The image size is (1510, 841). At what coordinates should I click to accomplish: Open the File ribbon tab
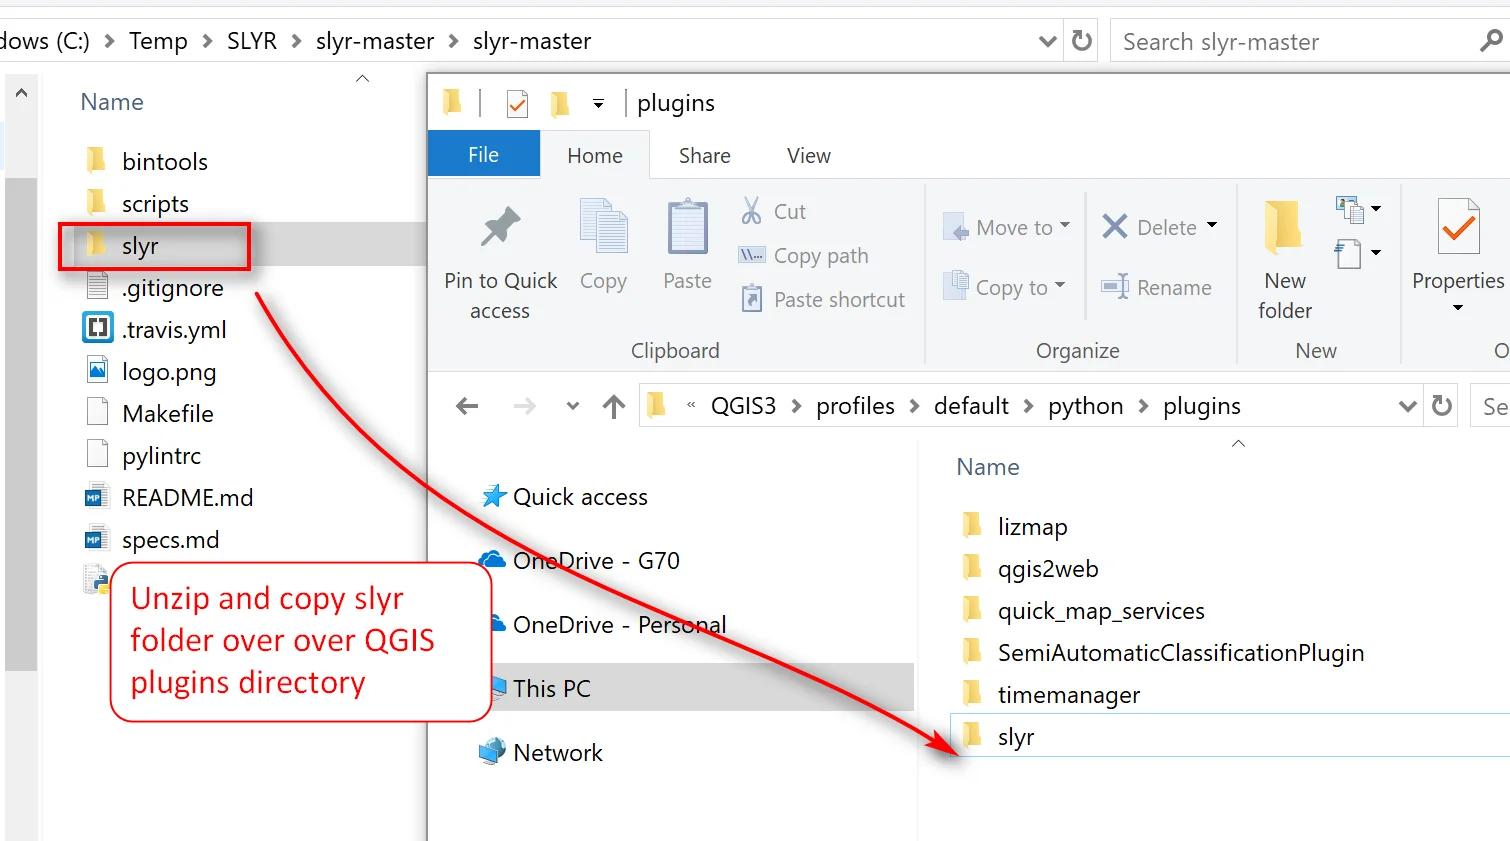(484, 155)
